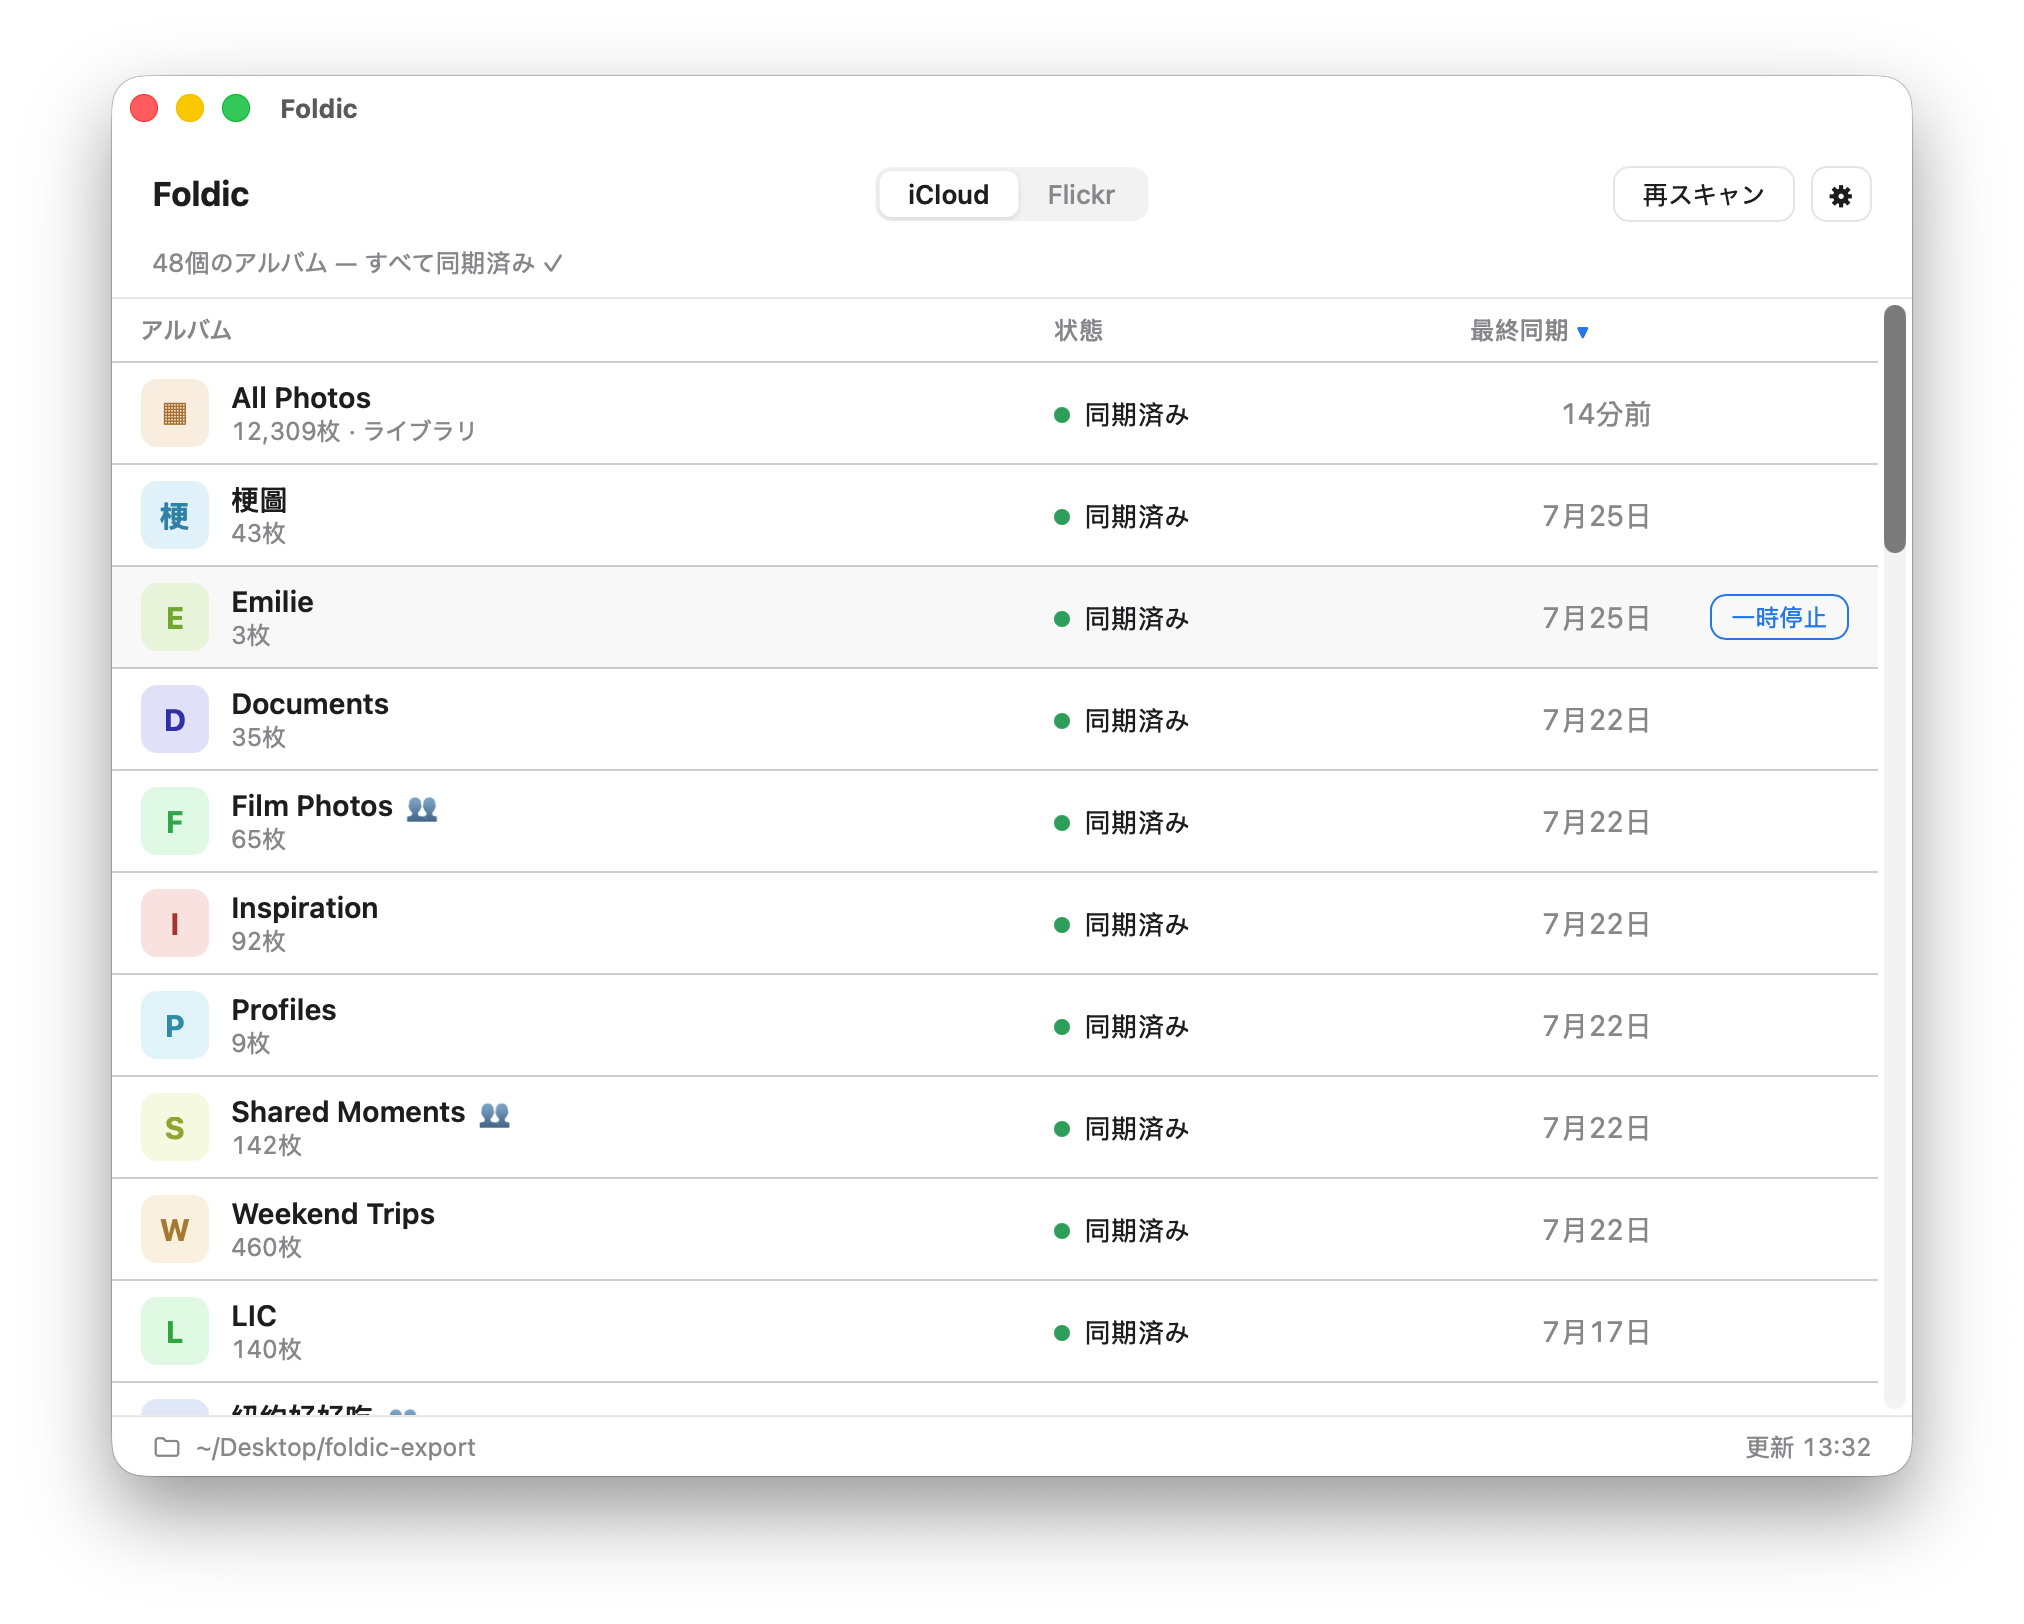
Task: Click the F icon for Film Photos
Action: pos(175,821)
